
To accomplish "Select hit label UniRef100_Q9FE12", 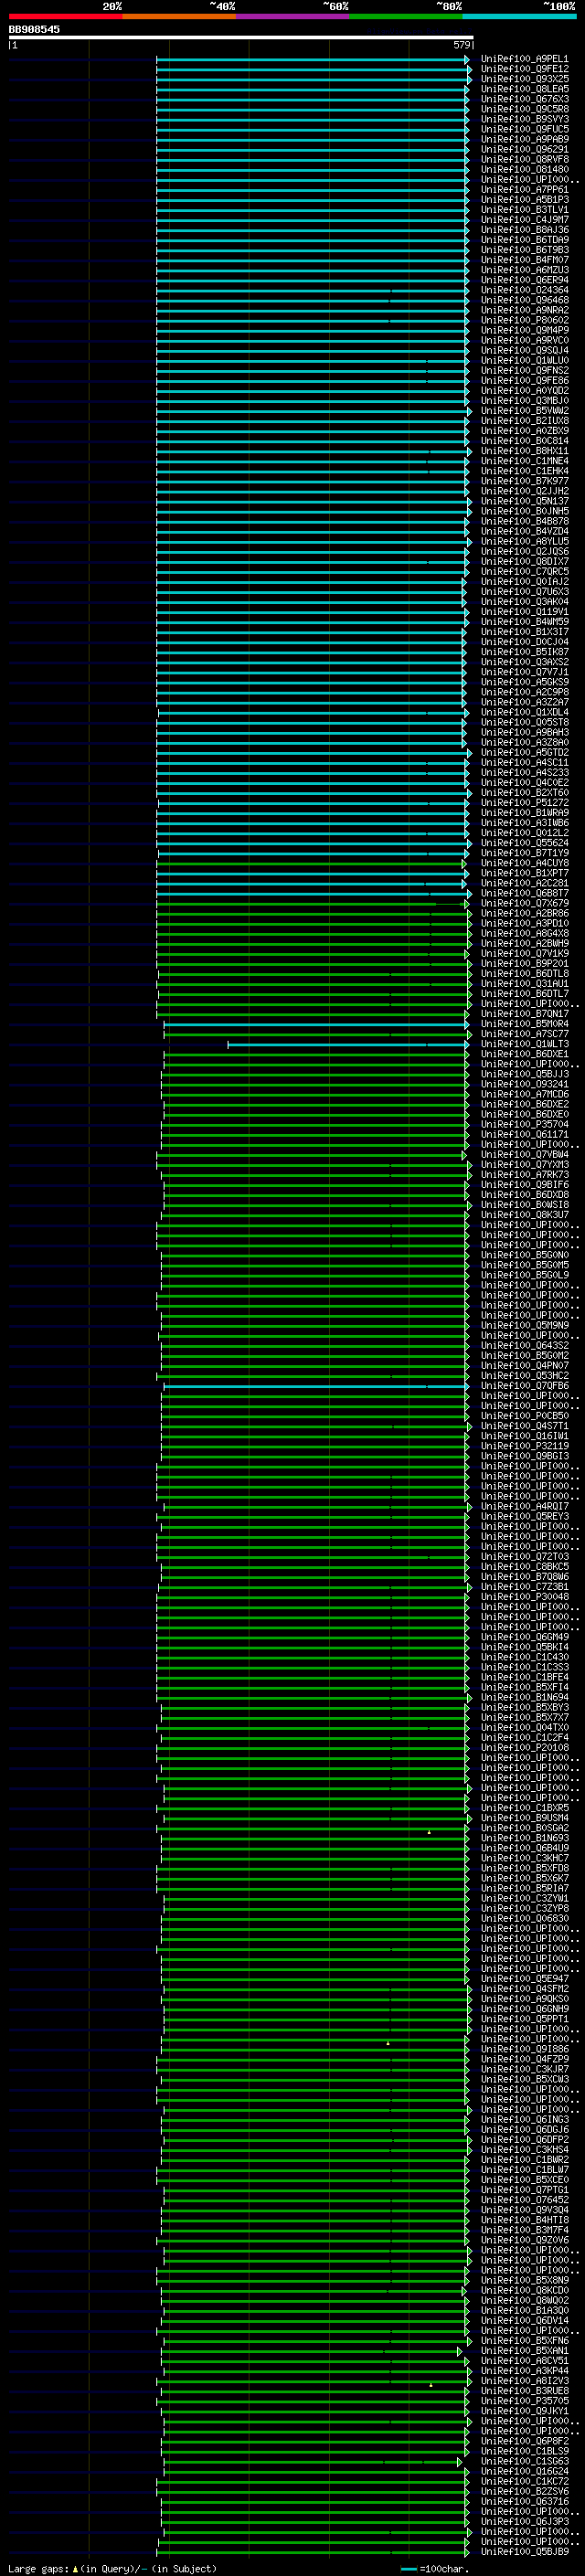I will 524,69.
